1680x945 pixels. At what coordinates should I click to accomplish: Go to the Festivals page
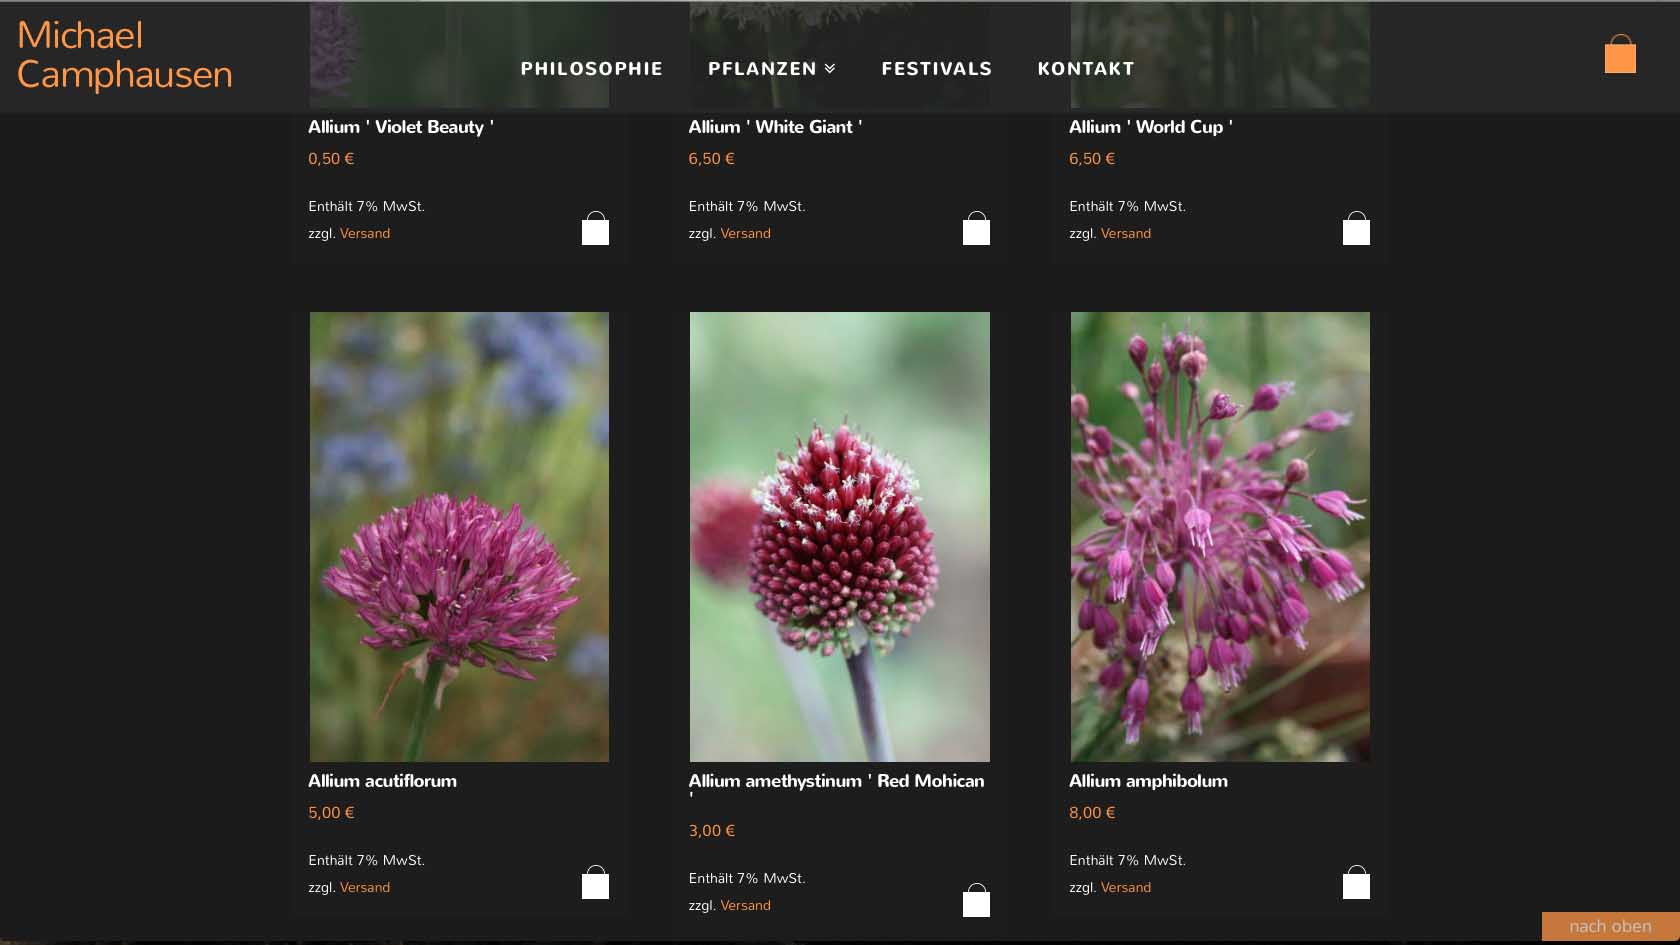936,69
